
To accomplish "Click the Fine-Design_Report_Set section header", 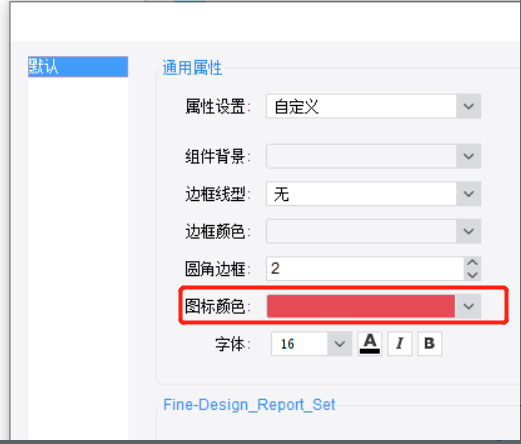I will (249, 405).
